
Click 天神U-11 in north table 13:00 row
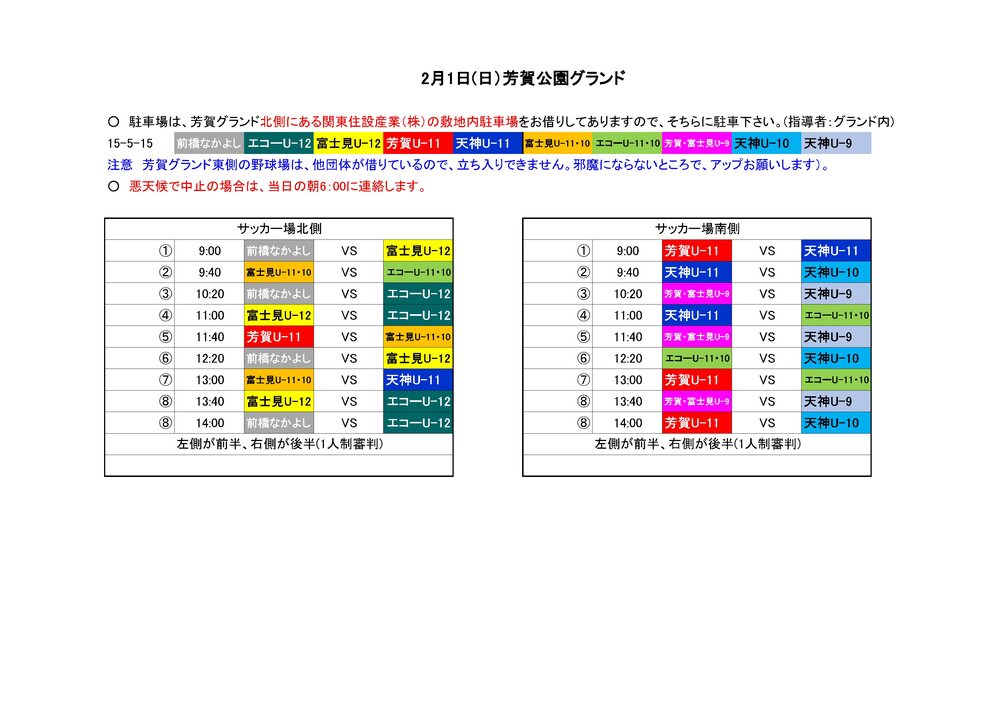coord(418,380)
